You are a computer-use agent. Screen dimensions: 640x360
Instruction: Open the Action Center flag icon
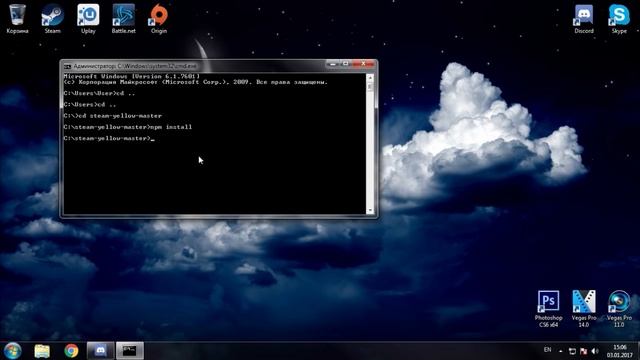tap(584, 351)
